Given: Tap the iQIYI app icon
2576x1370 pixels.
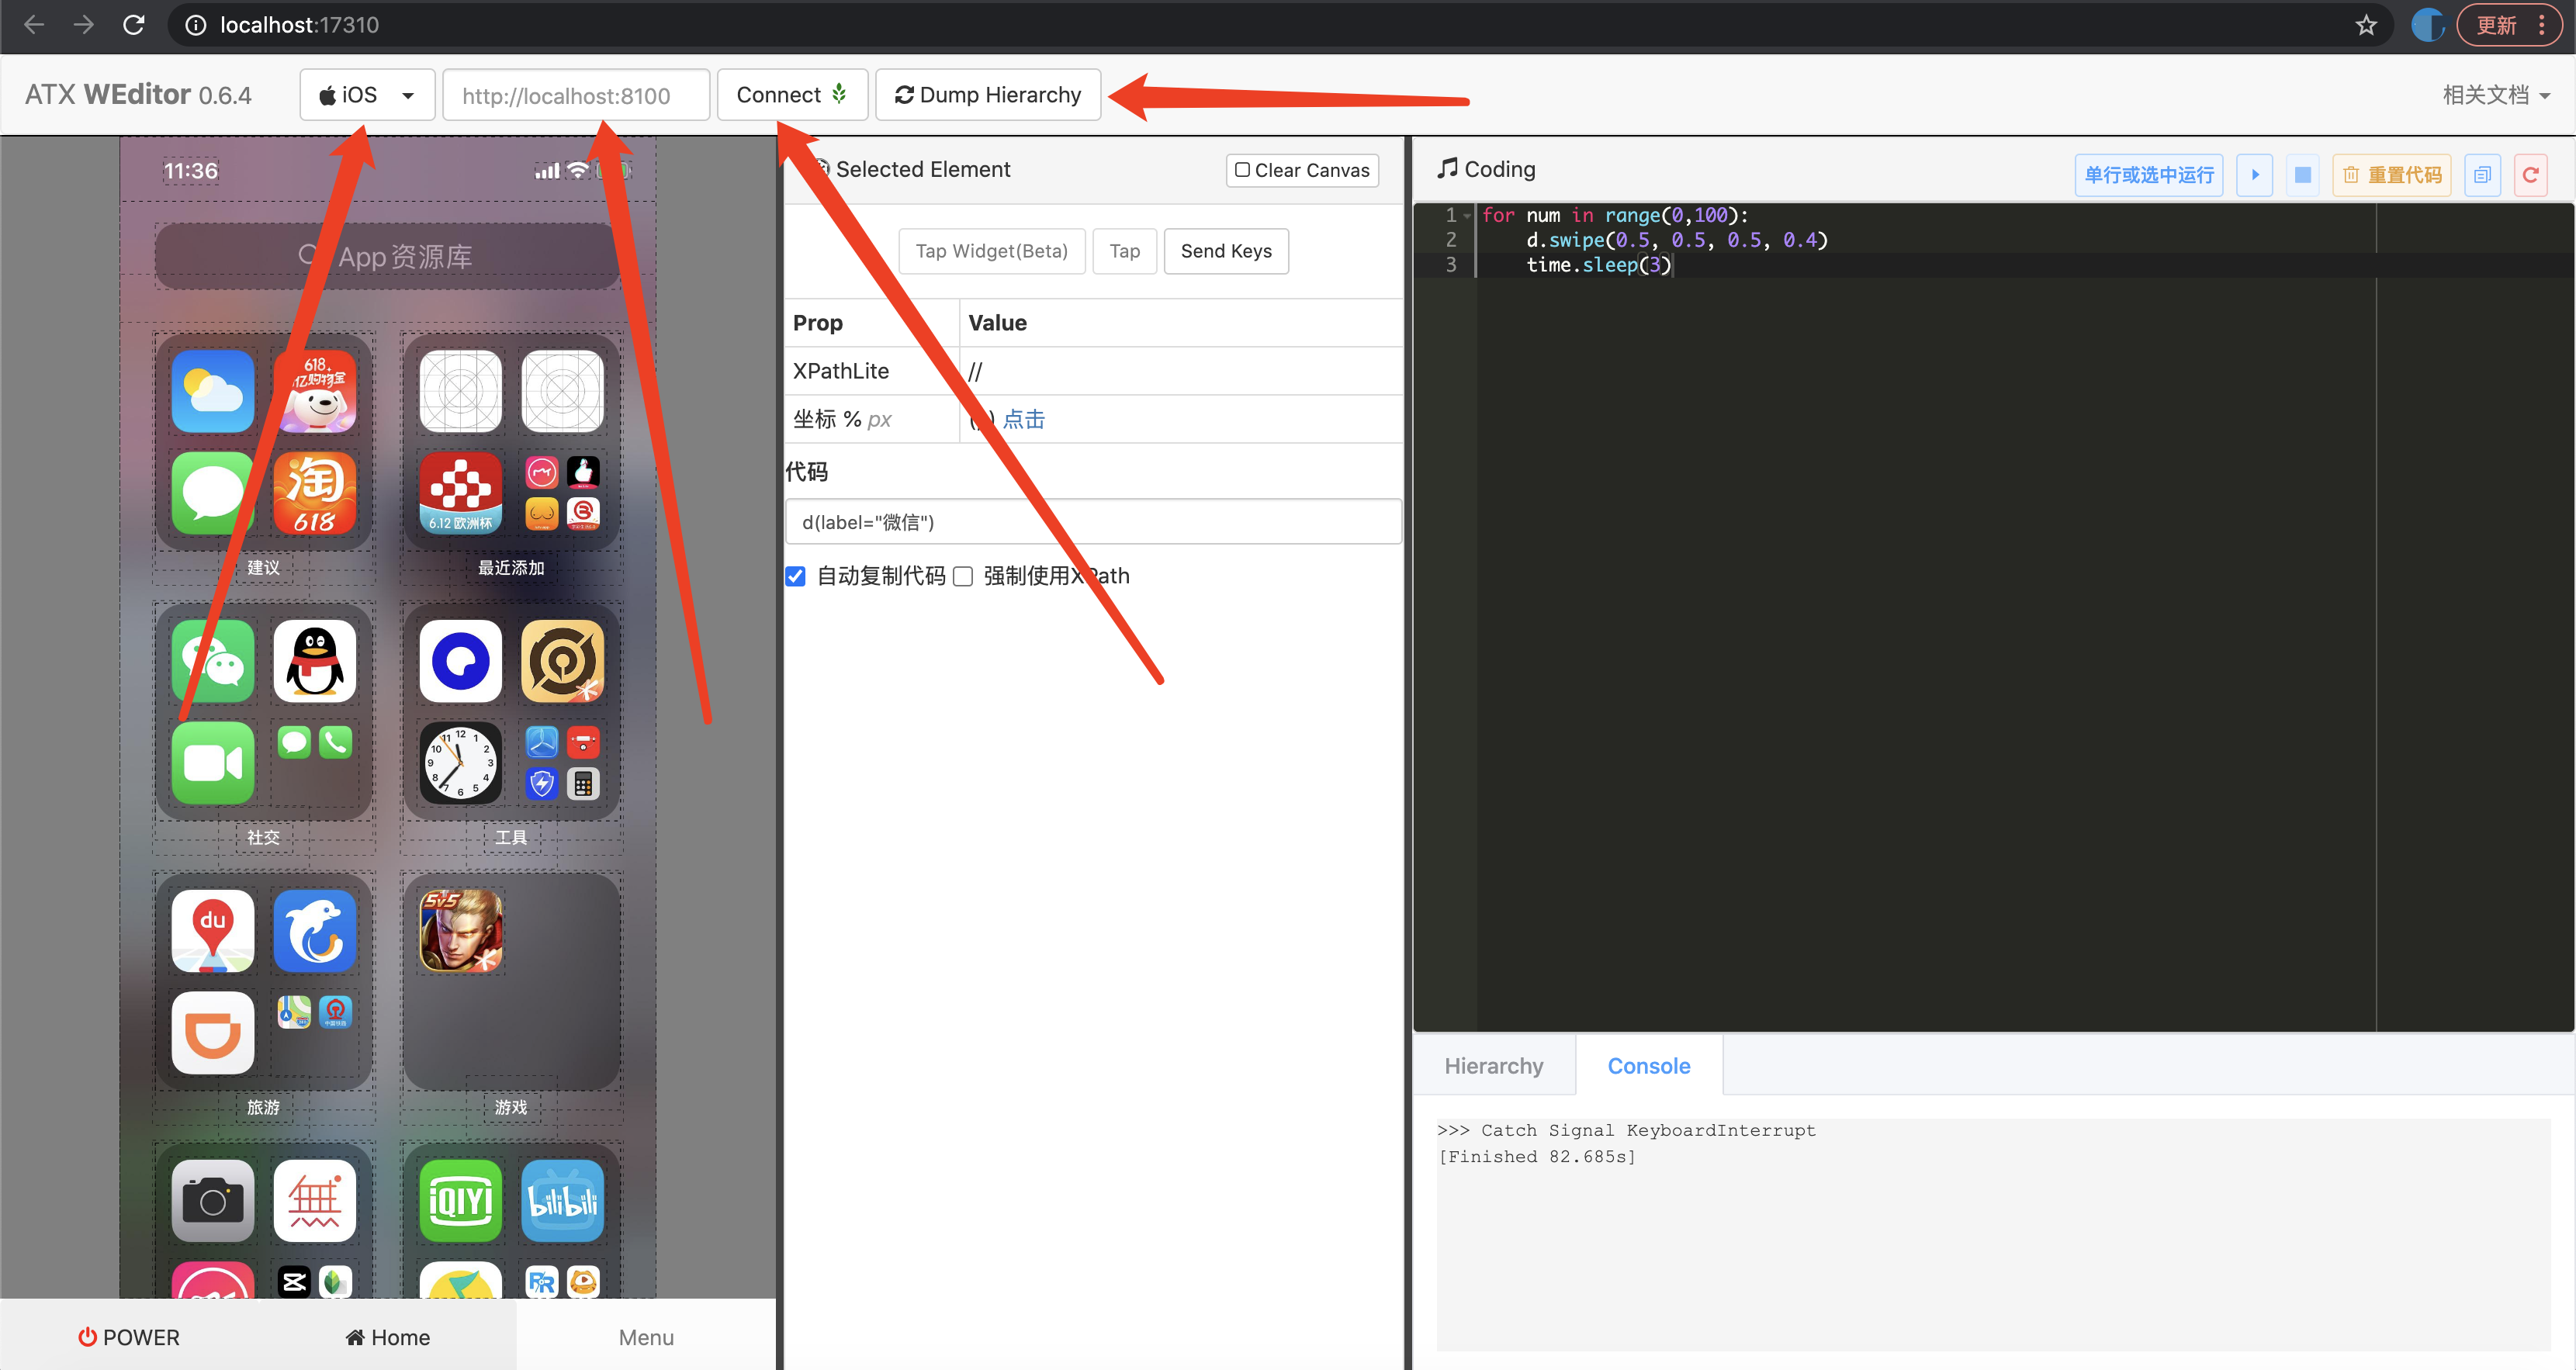Looking at the screenshot, I should coord(460,1201).
